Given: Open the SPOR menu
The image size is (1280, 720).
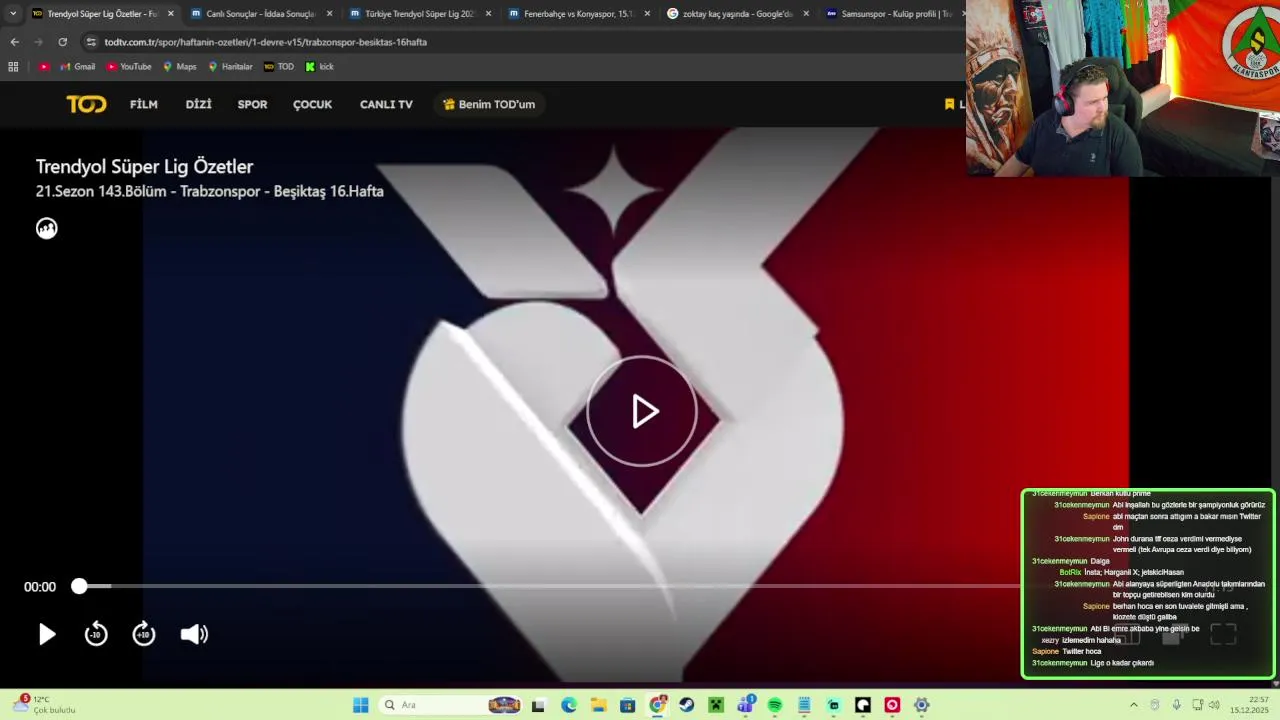Looking at the screenshot, I should pyautogui.click(x=252, y=104).
